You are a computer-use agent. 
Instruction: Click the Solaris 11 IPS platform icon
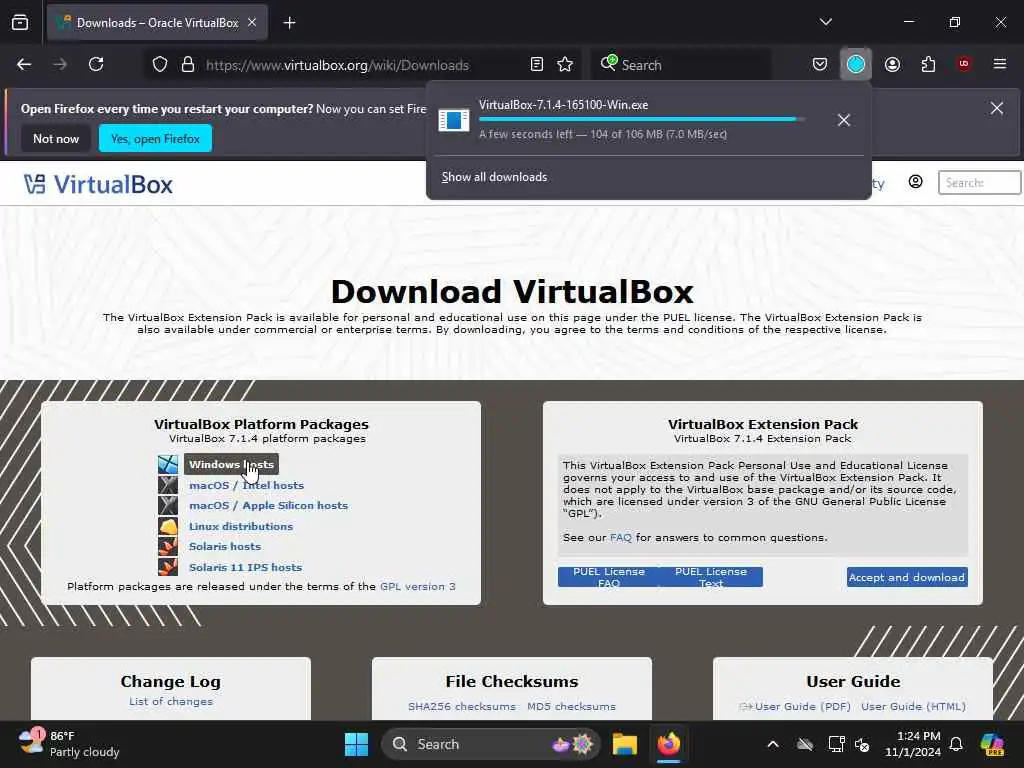click(x=168, y=566)
